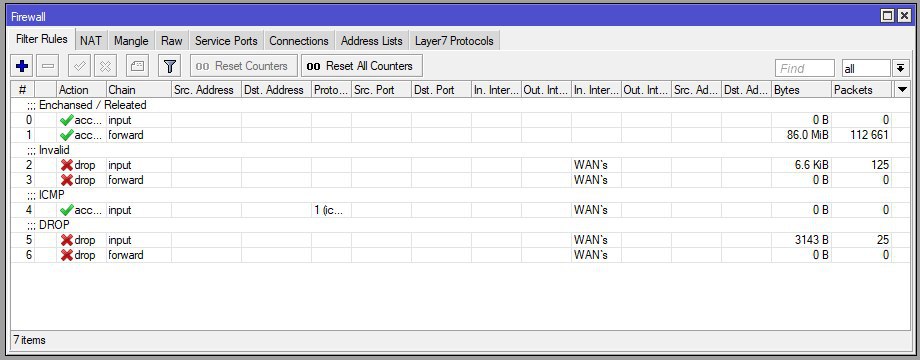Click the enable rule checkmark icon

pos(79,66)
